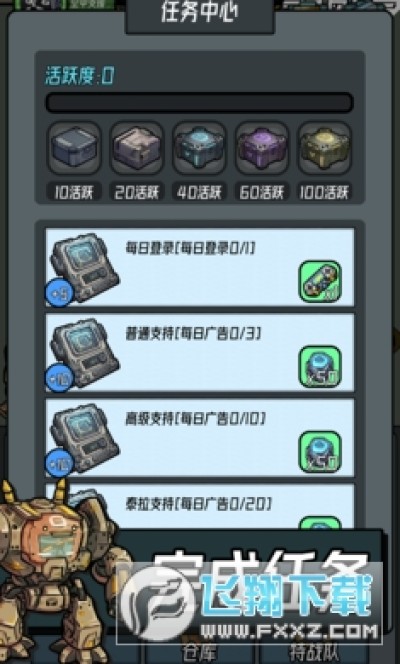400x664 pixels.
Task: Open the 40活跃 blue reward chest
Action: point(199,148)
